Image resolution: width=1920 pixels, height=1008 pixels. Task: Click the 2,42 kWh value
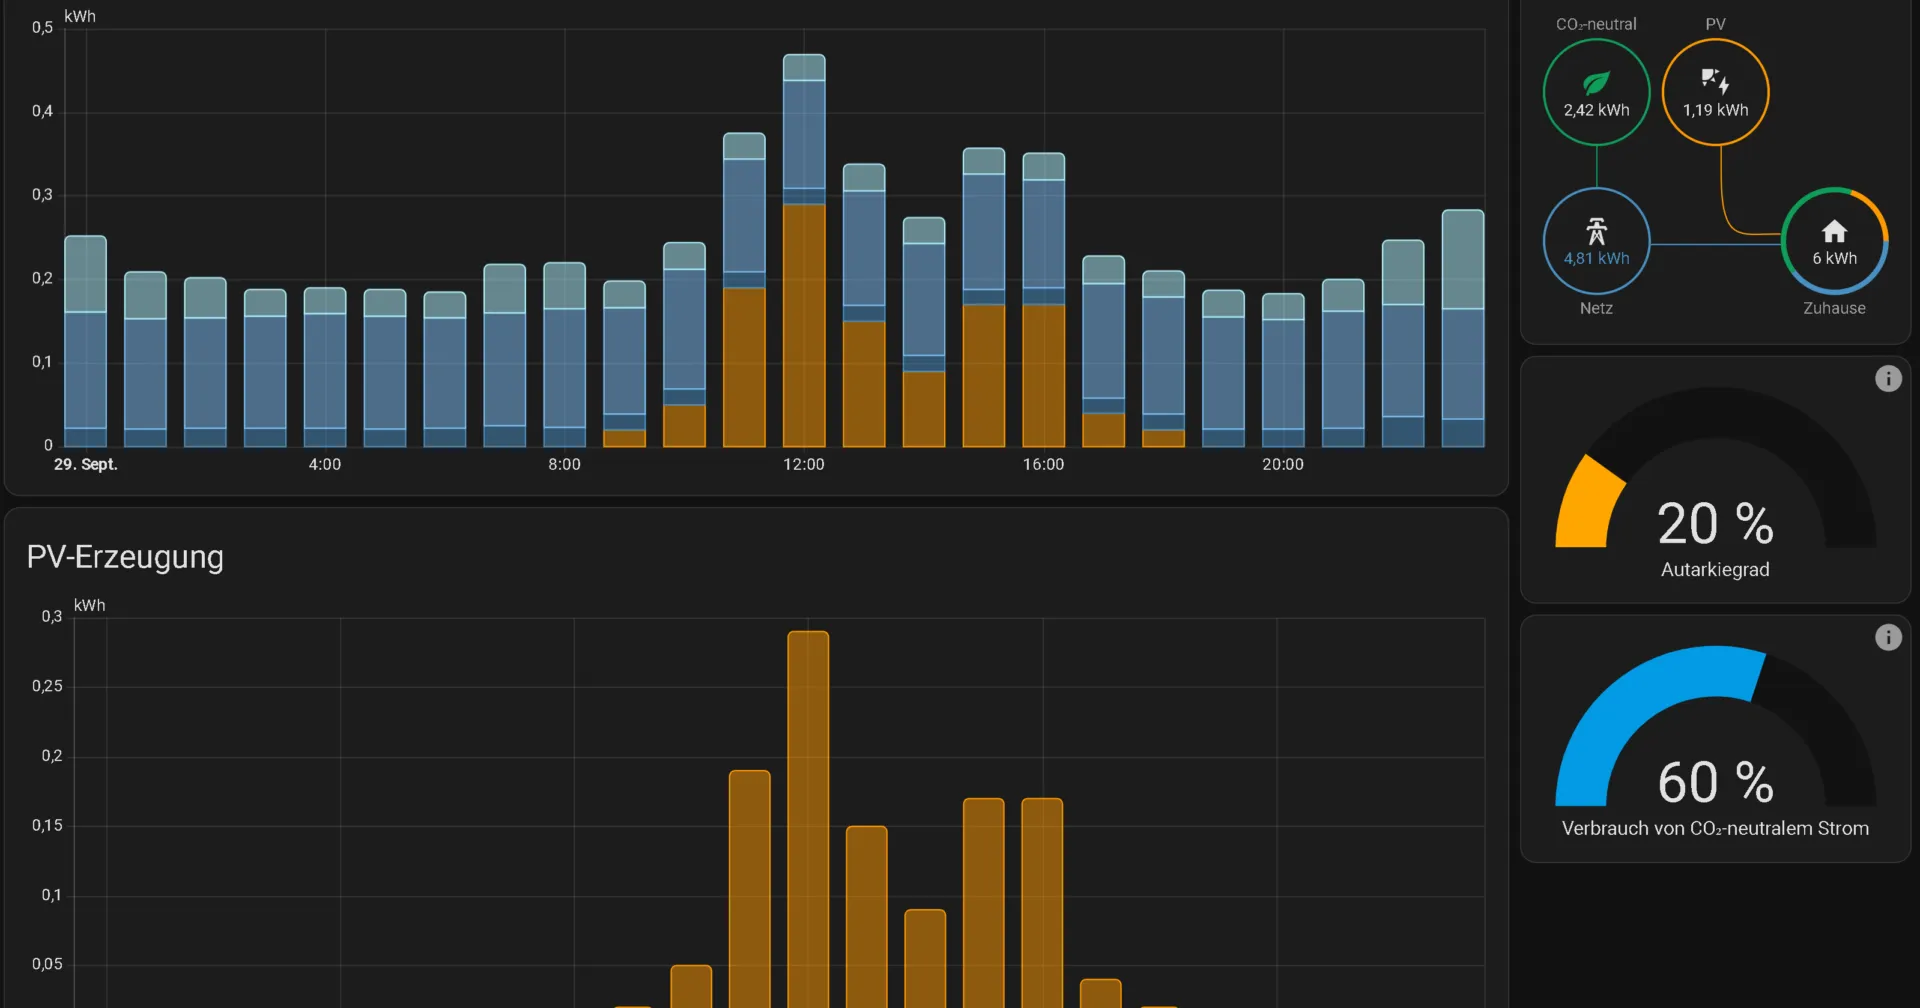click(1596, 110)
